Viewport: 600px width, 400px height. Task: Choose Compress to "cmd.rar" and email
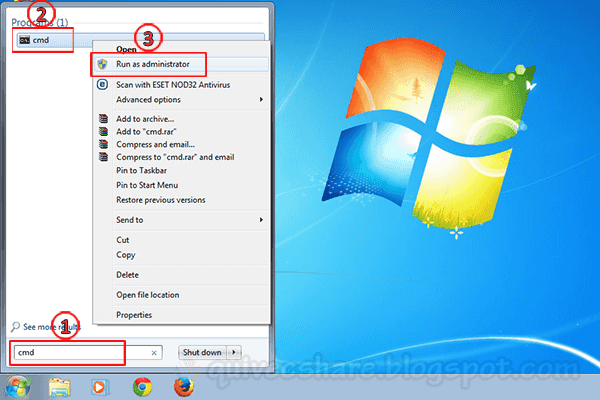click(175, 157)
